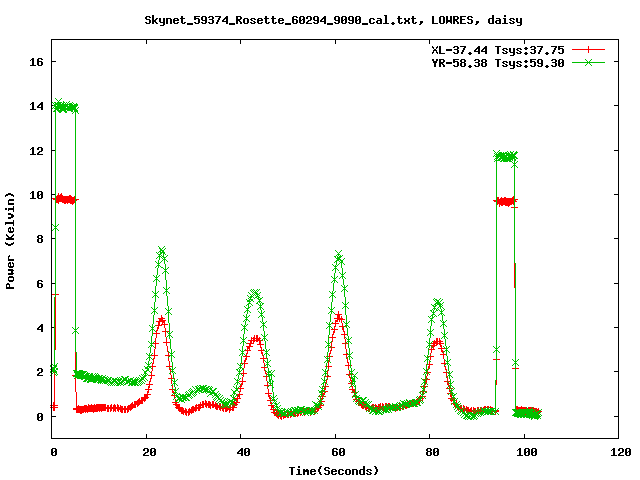
Task: Click red calibration plateau near time zero
Action: [x=66, y=200]
